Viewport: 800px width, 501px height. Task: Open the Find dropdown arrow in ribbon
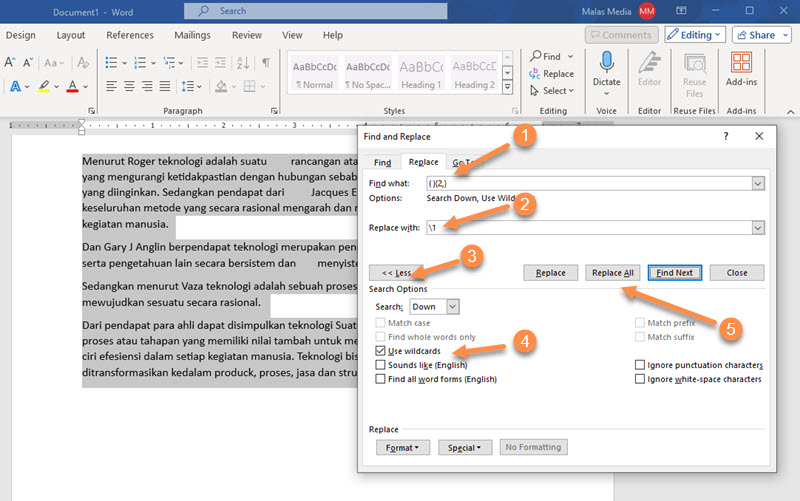pos(570,56)
